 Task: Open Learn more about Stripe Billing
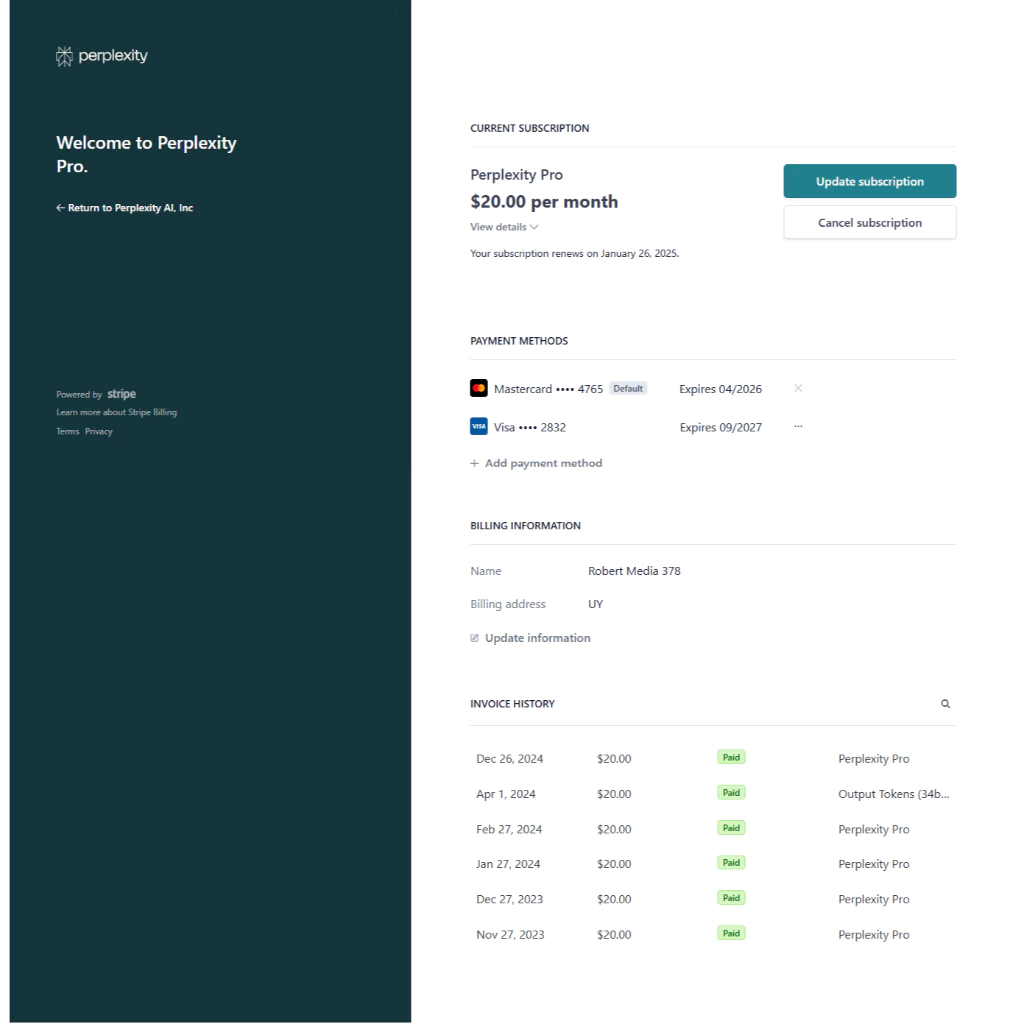pyautogui.click(x=117, y=412)
